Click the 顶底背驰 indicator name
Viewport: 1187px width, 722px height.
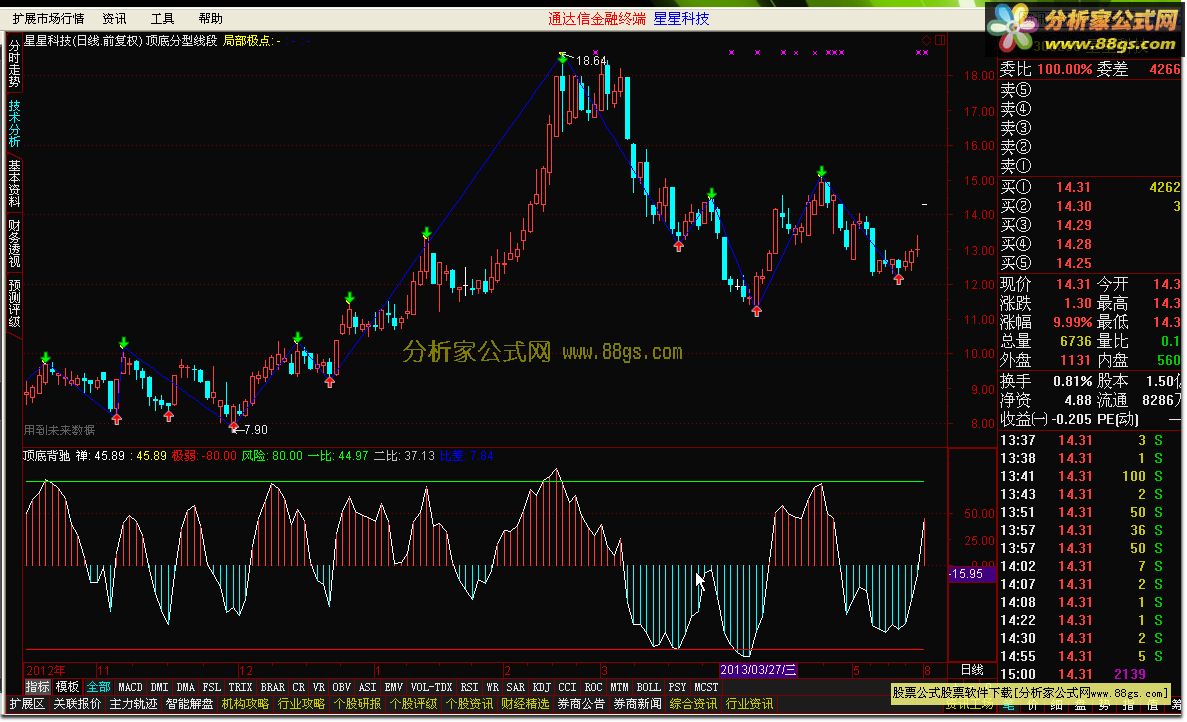coord(46,456)
